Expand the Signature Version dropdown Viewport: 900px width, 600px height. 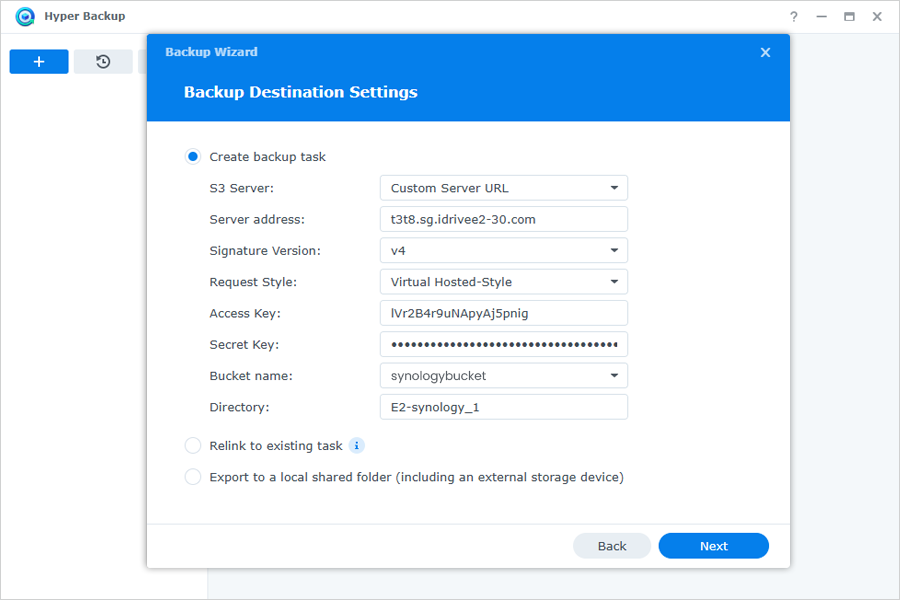point(503,250)
